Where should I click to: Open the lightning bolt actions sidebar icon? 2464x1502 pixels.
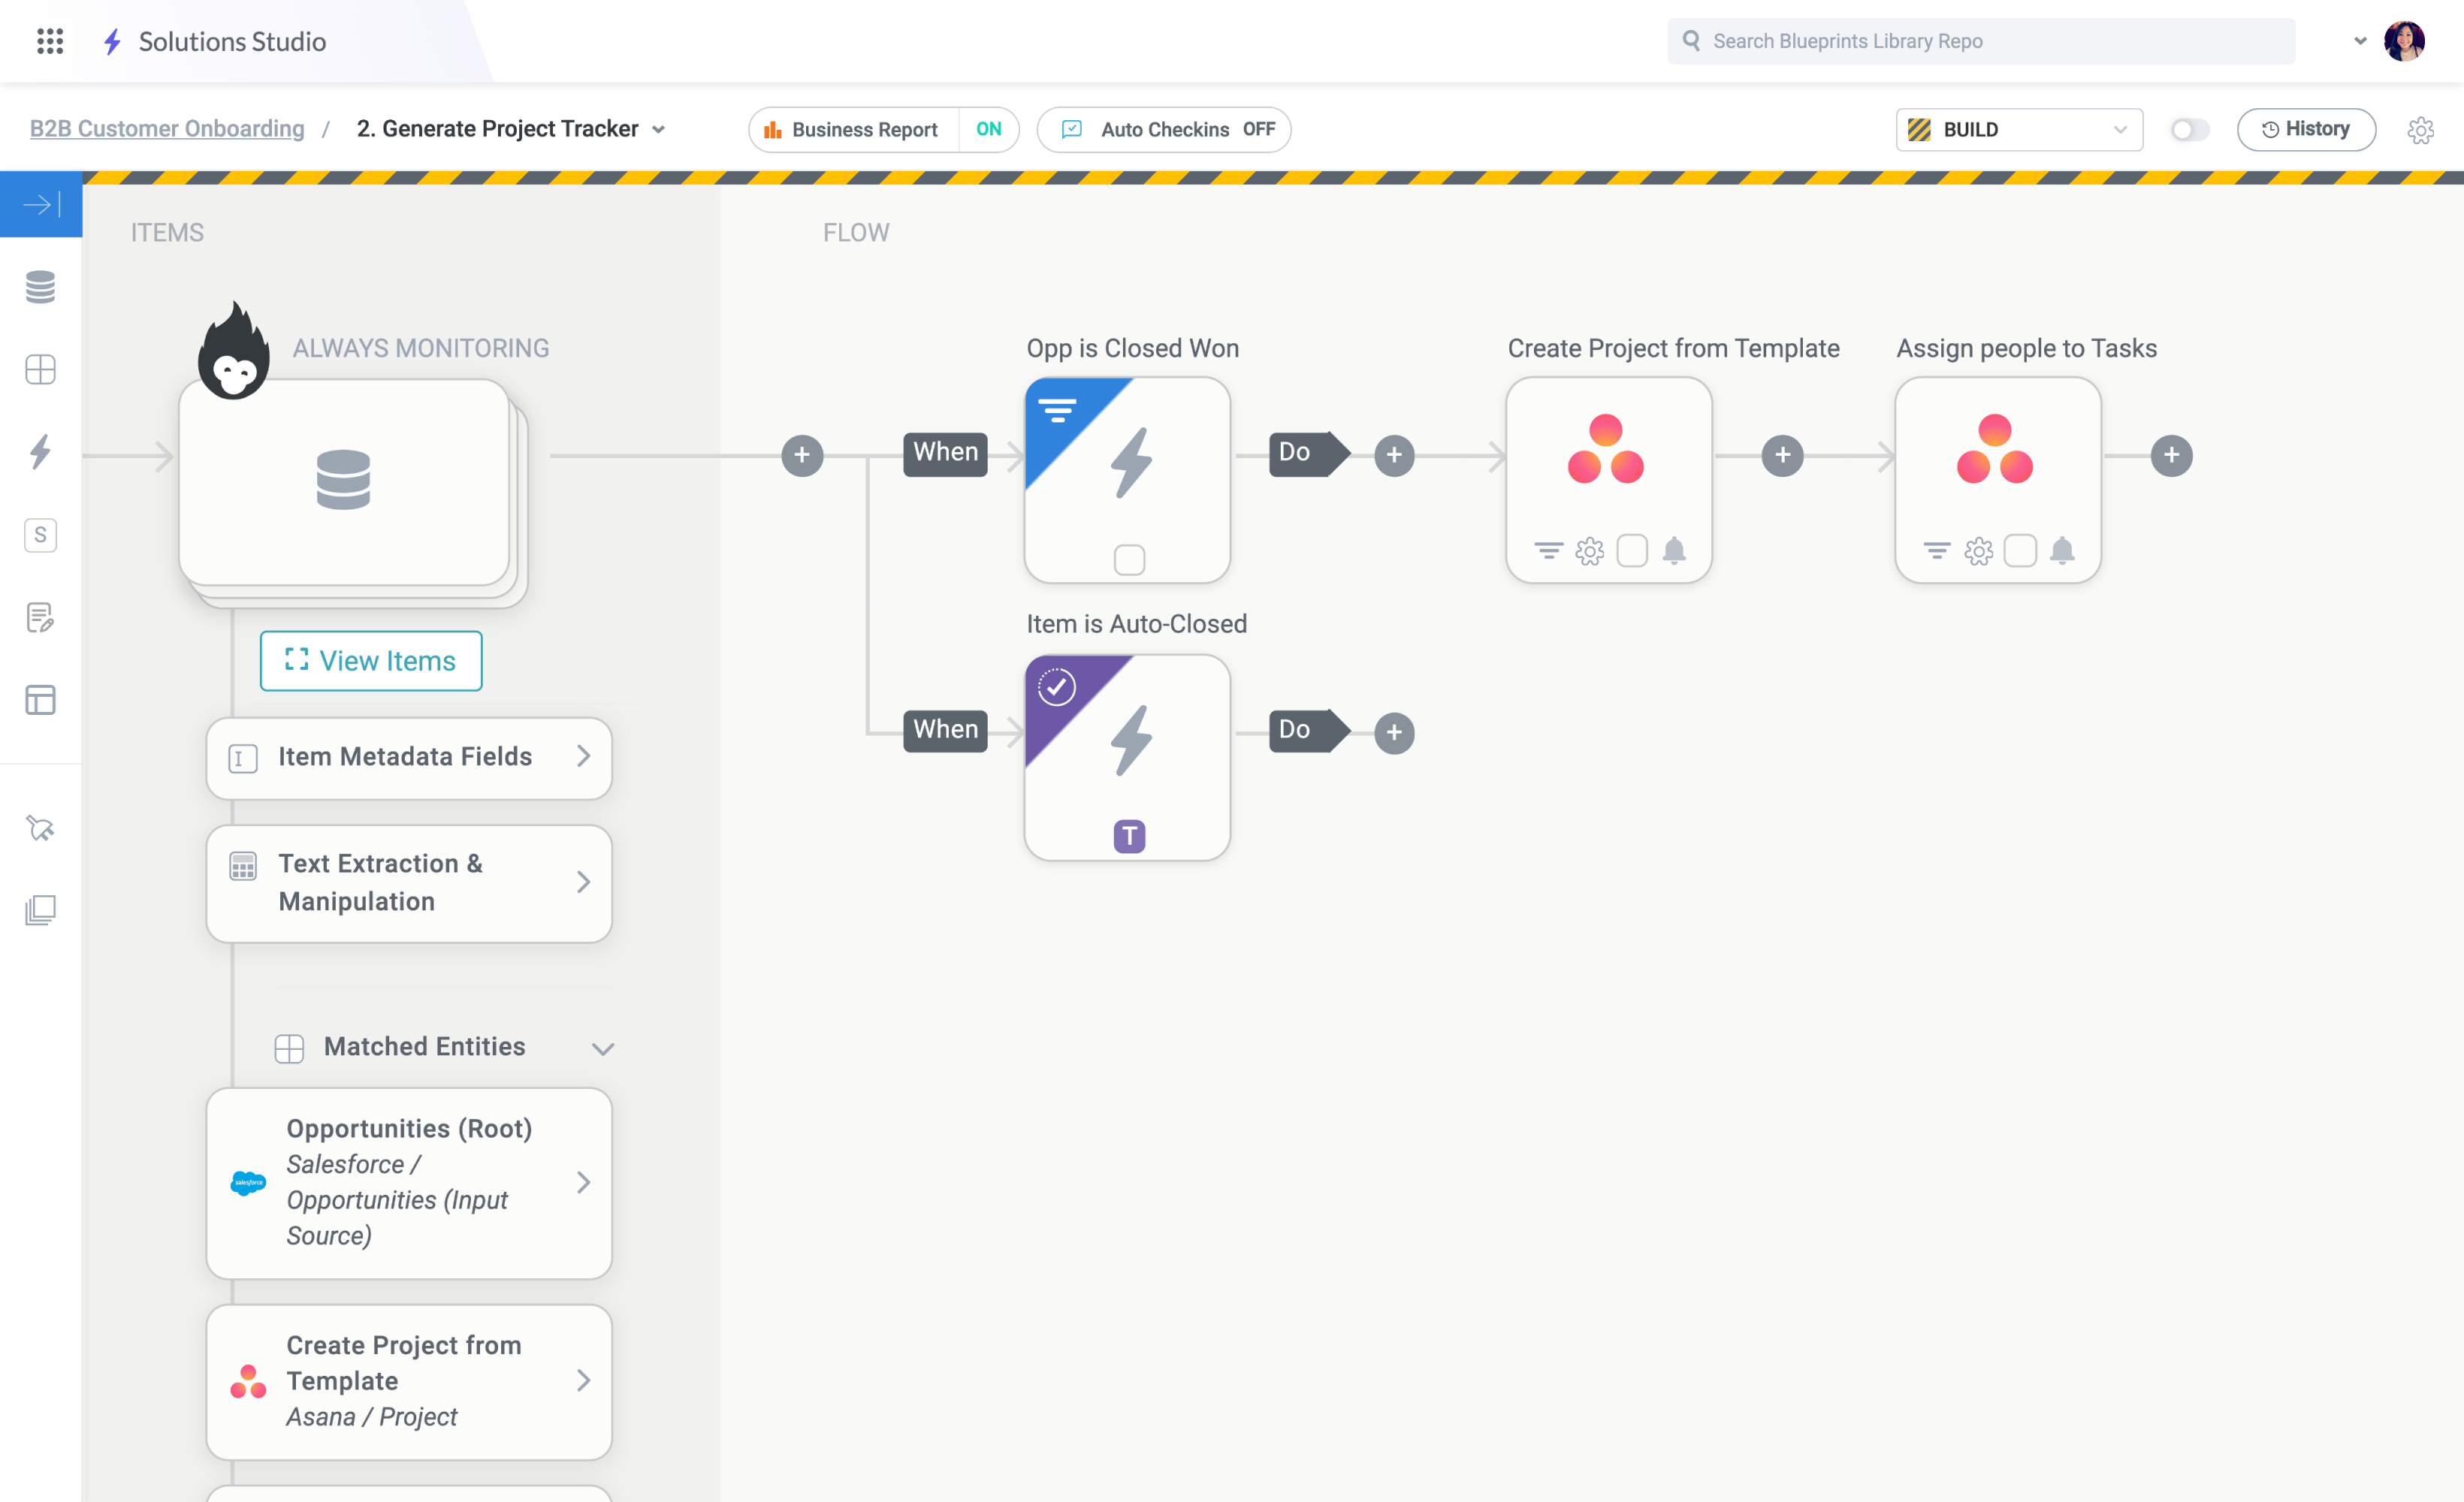(x=40, y=452)
